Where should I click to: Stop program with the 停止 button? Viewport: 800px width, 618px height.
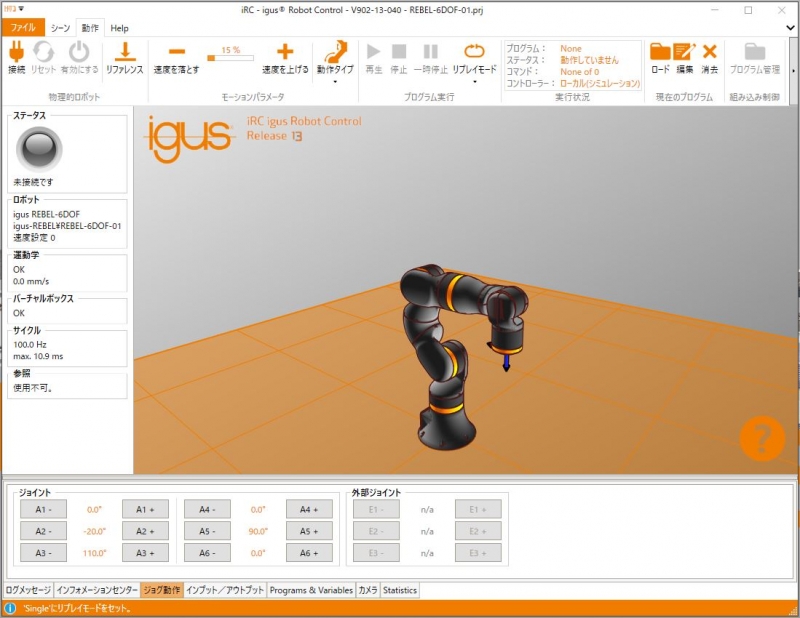(399, 52)
